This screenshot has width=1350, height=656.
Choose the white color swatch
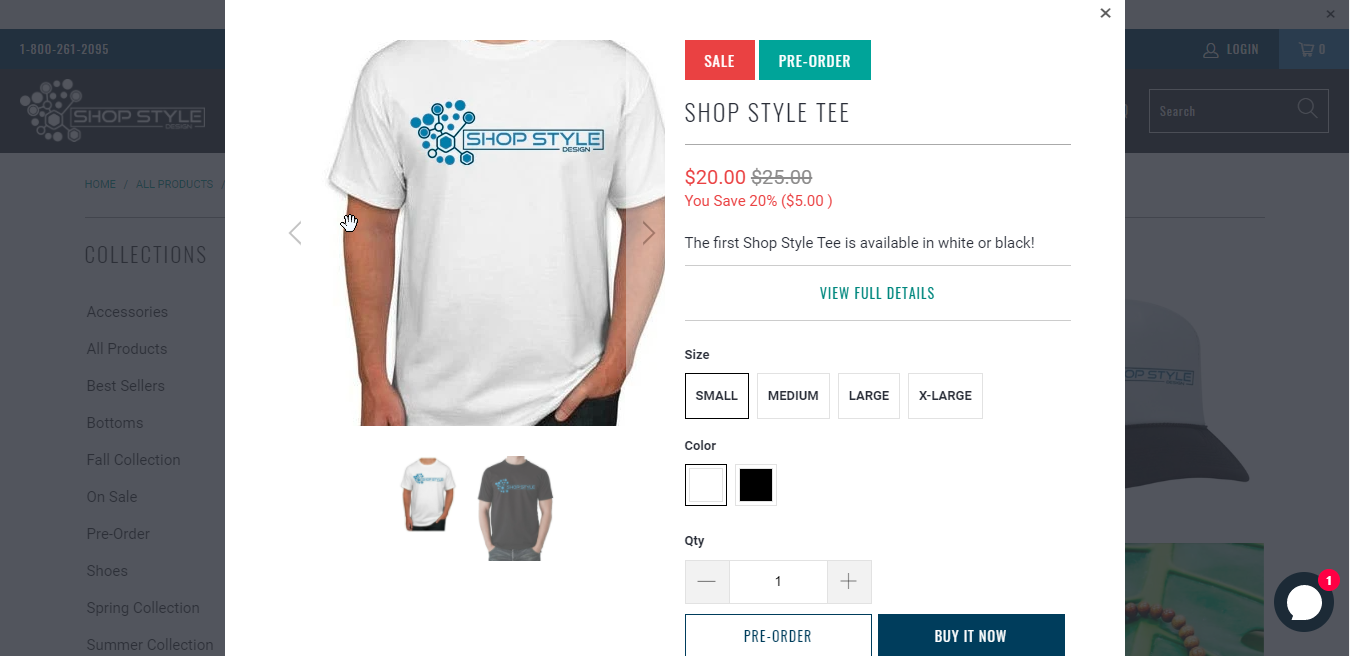point(706,485)
